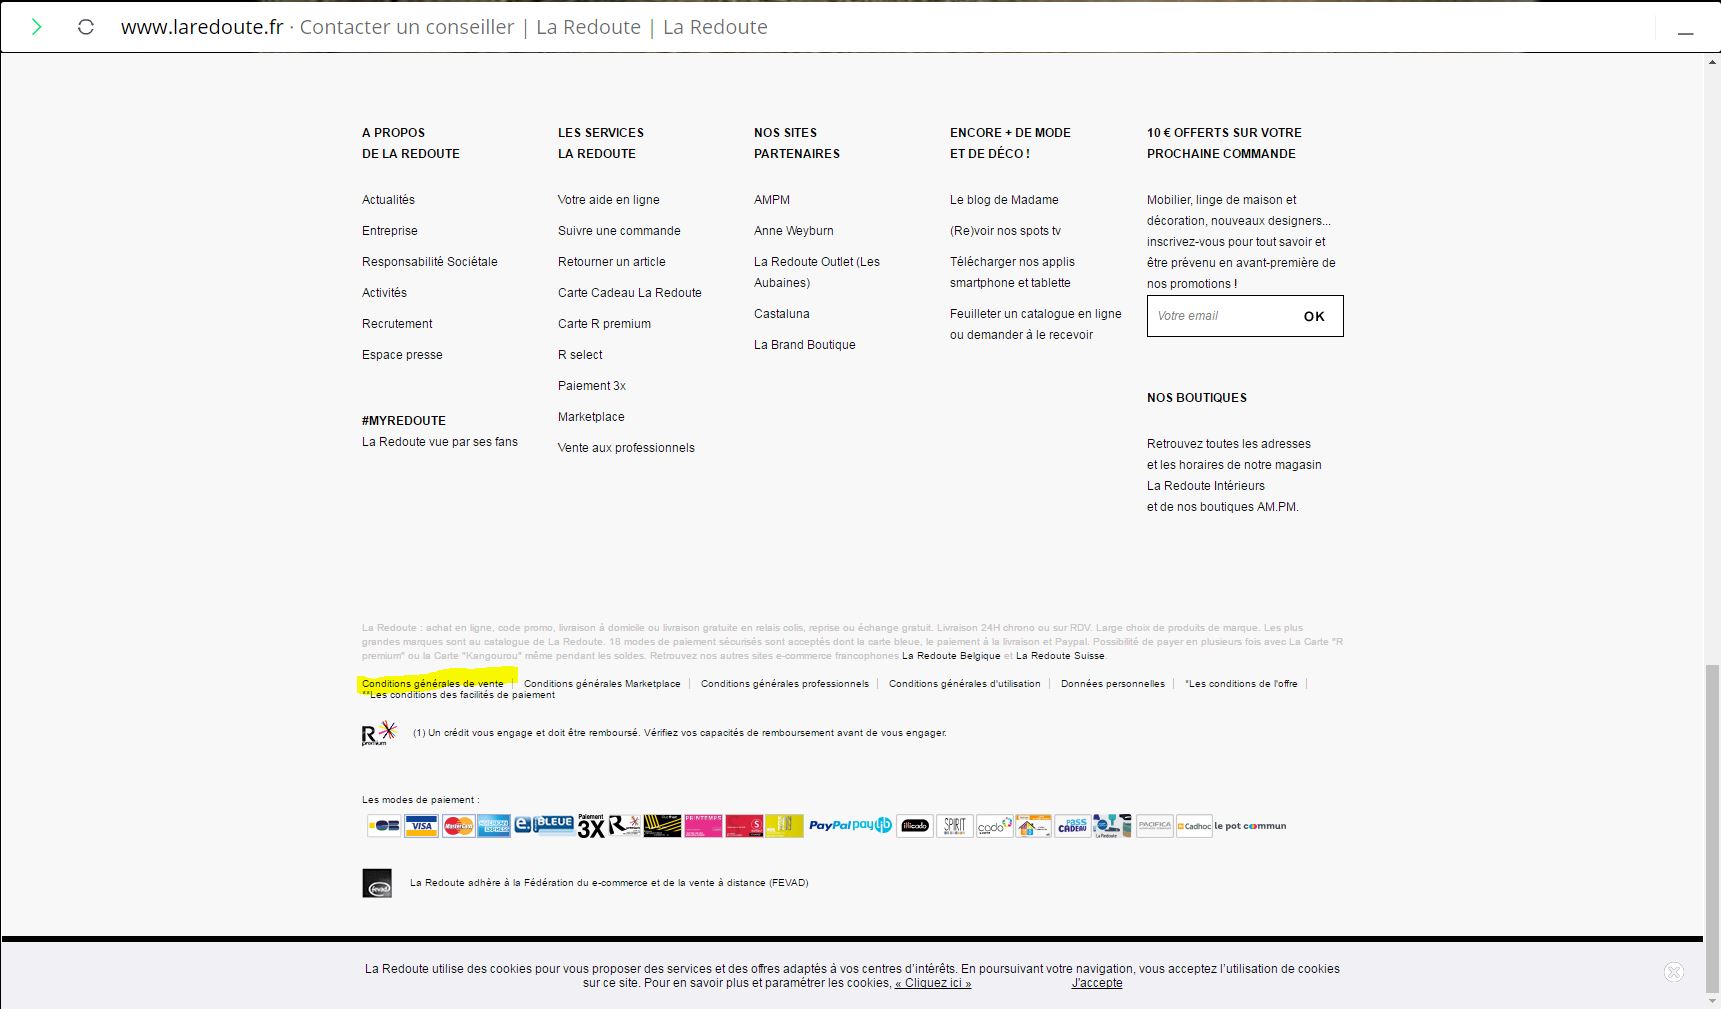Click the Paiement 3X icon
Image resolution: width=1721 pixels, height=1009 pixels.
click(591, 826)
